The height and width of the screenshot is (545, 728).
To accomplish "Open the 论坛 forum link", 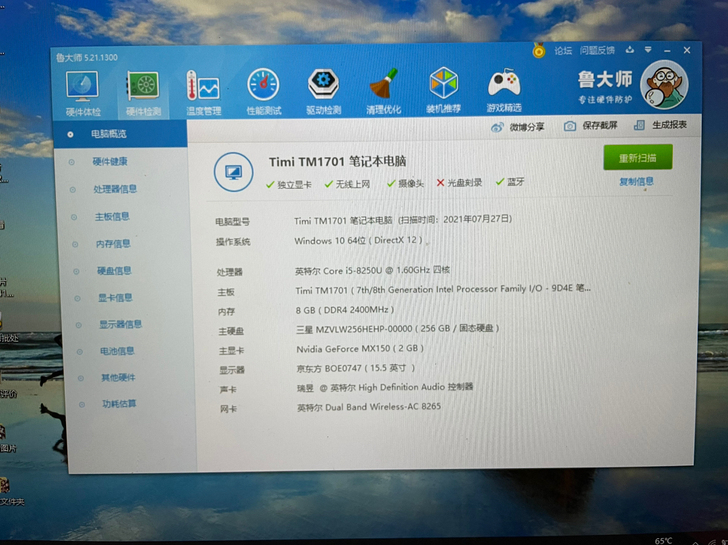I will coord(563,51).
